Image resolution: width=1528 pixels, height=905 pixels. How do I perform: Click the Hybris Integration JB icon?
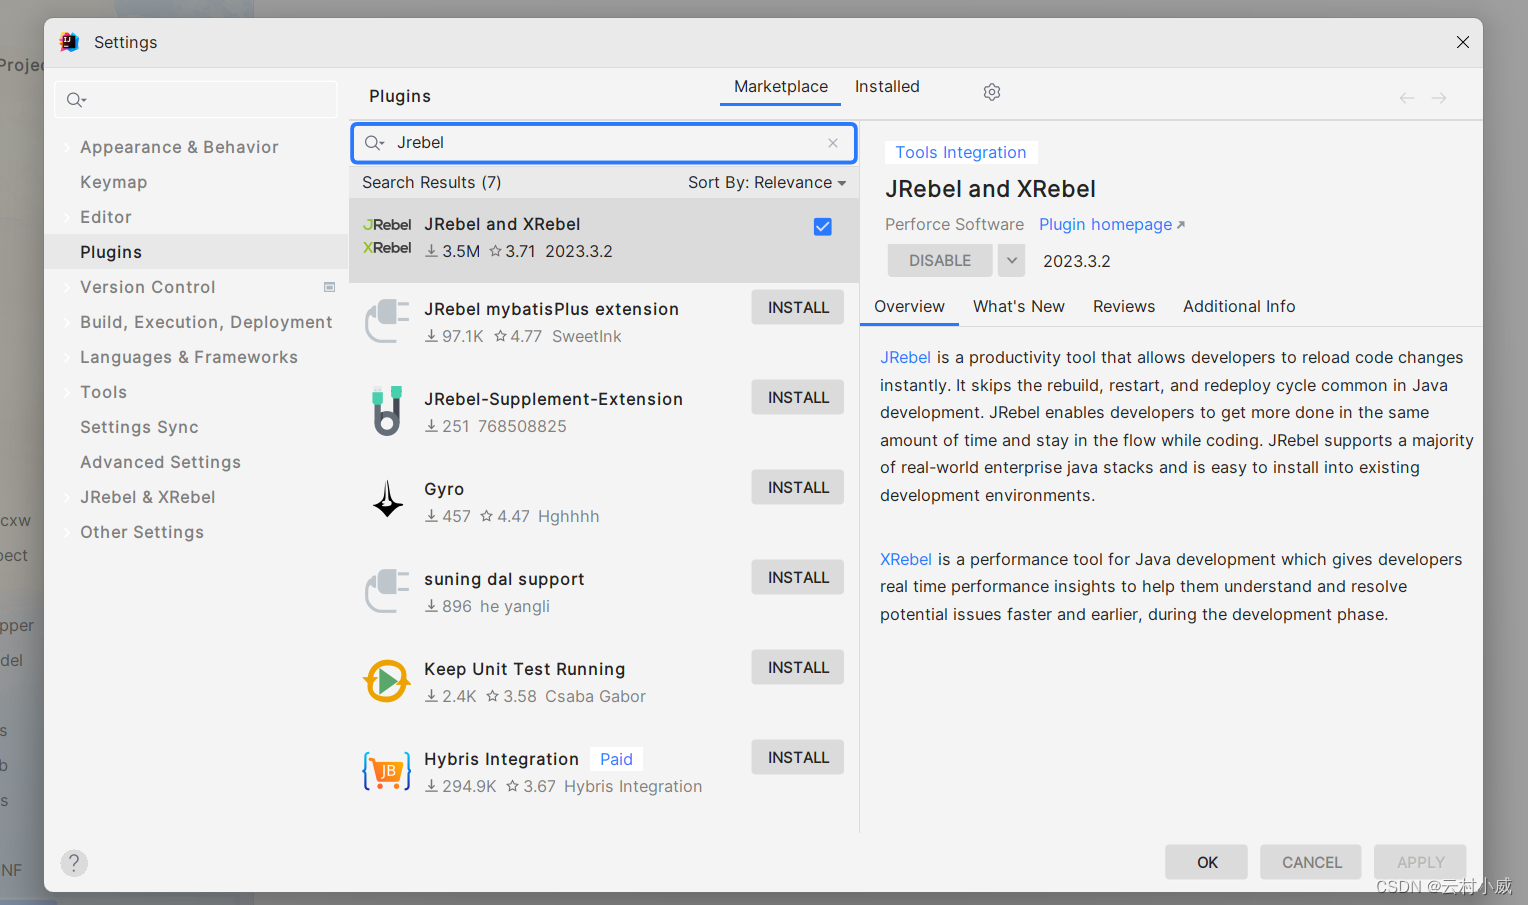[387, 771]
